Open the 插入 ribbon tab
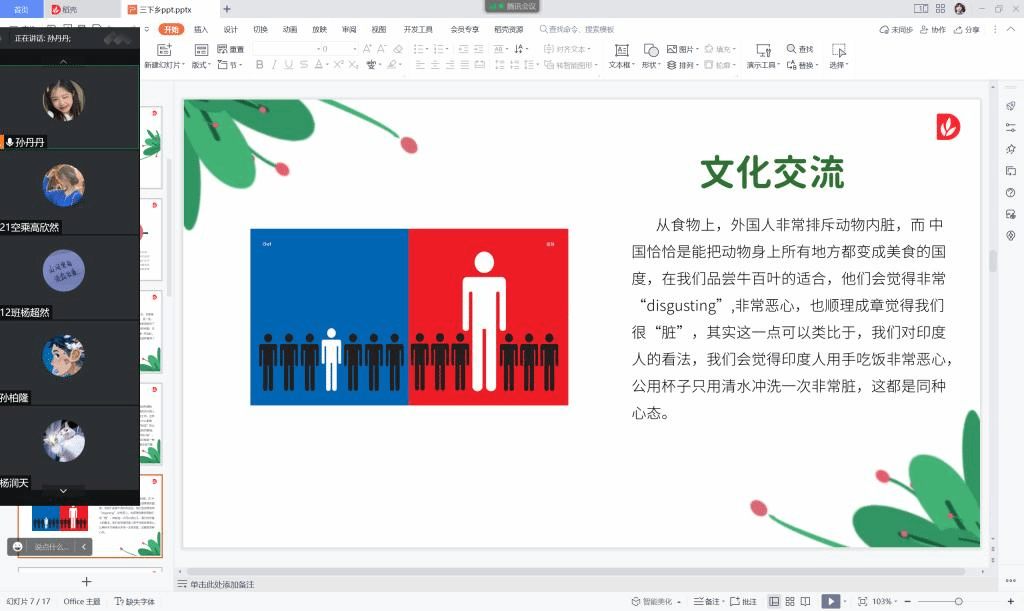Viewport: 1024px width, 611px height. click(201, 29)
